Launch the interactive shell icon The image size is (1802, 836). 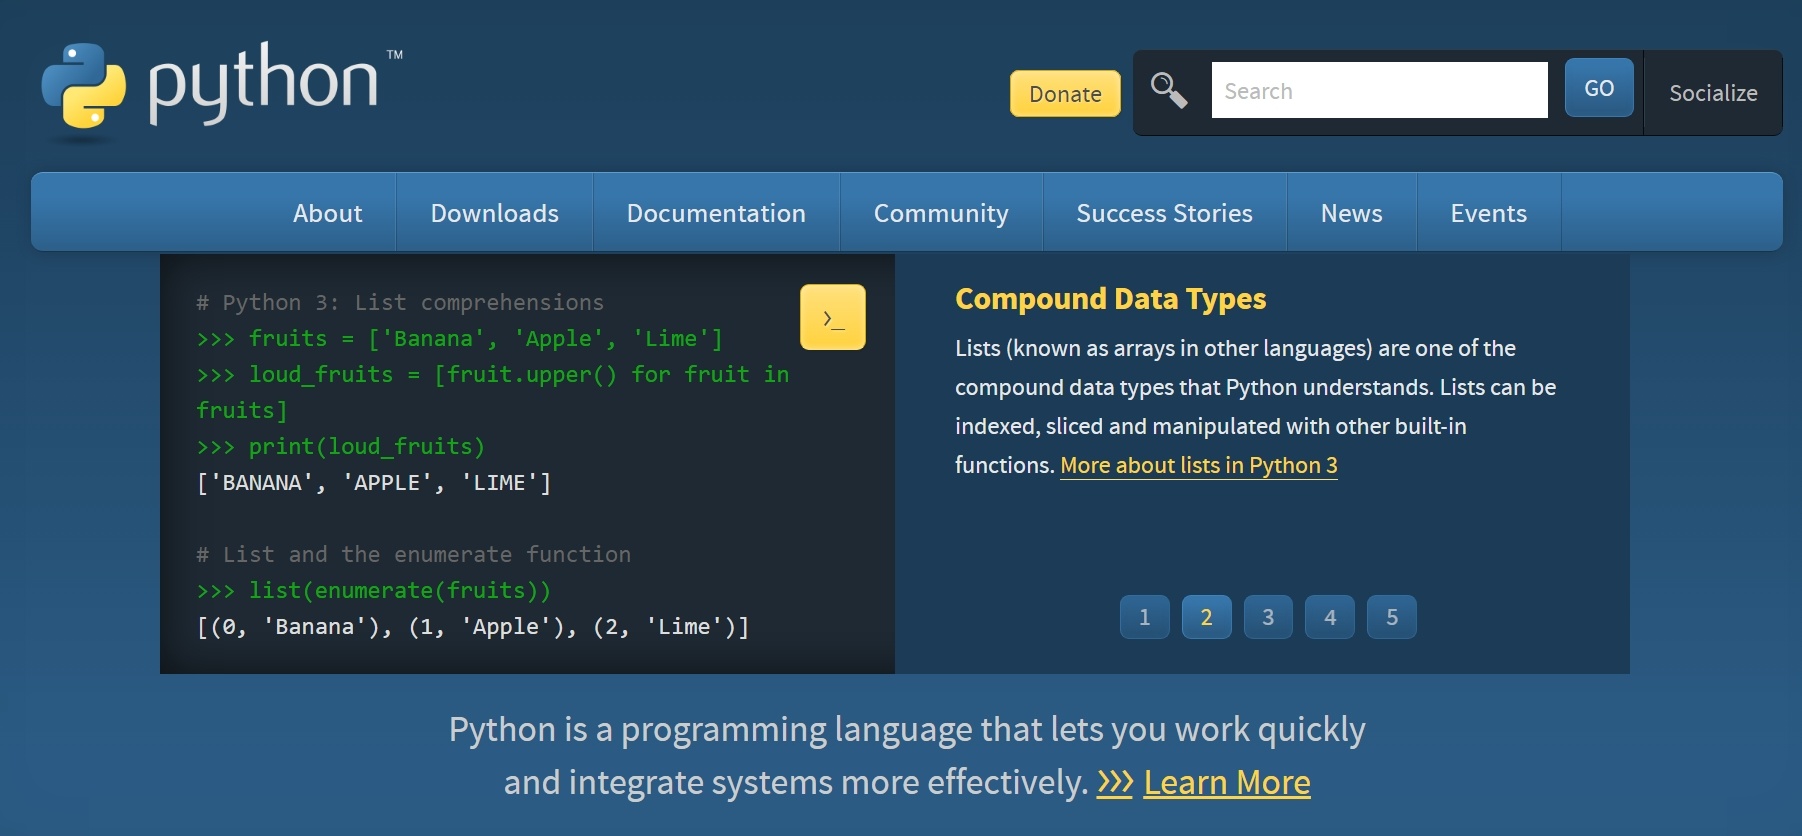point(832,318)
